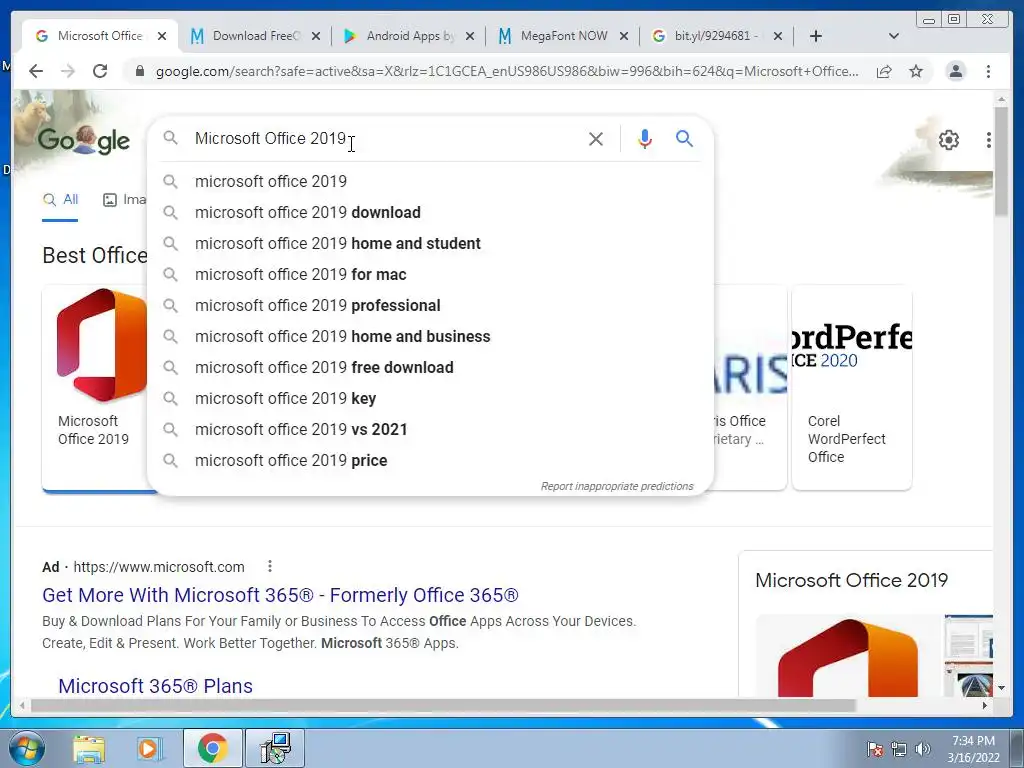Click the Google doodle logo

pyautogui.click(x=84, y=140)
